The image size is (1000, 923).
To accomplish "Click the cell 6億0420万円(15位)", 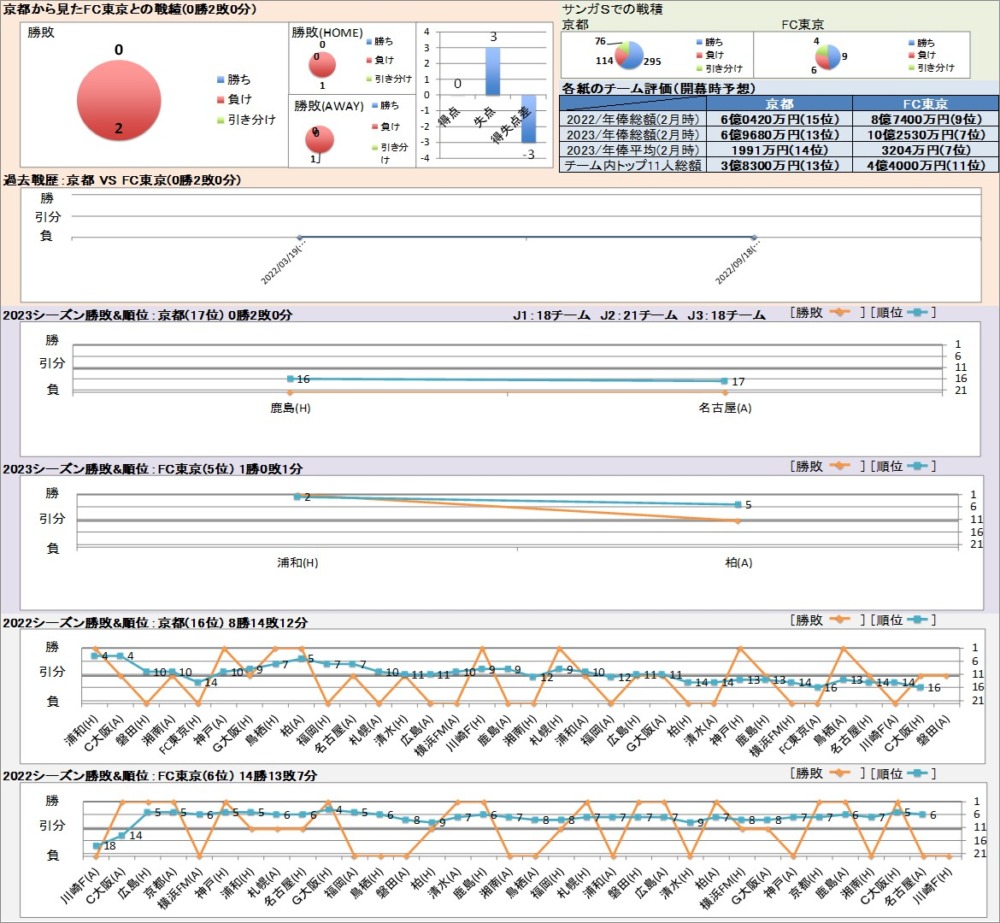I will tap(779, 119).
